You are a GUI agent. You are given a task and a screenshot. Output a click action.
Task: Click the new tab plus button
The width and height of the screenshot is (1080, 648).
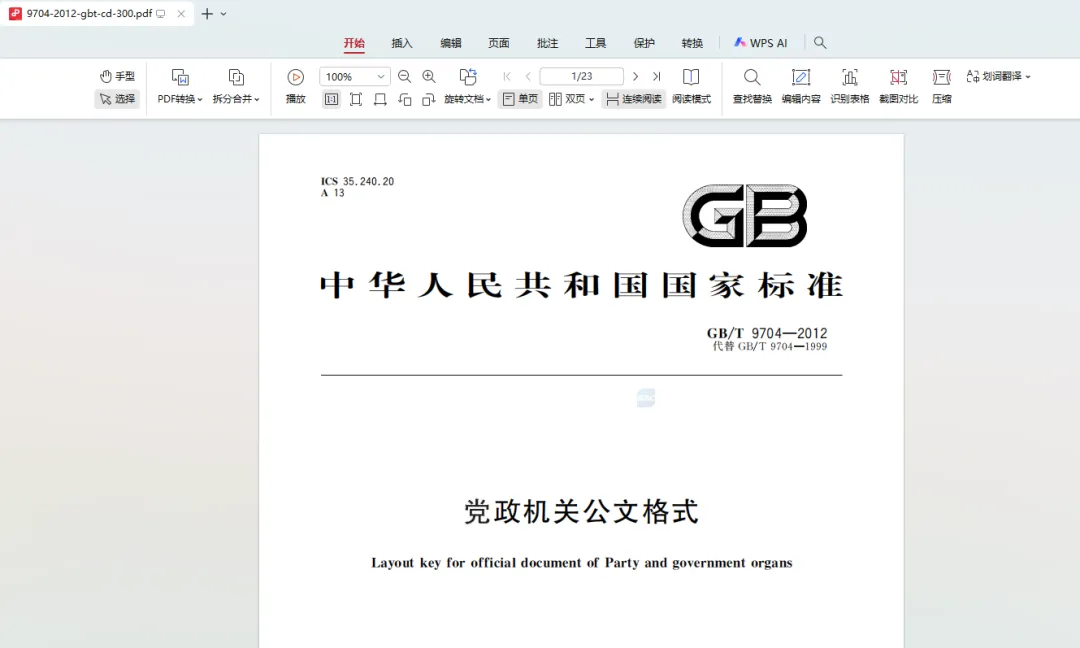point(207,14)
